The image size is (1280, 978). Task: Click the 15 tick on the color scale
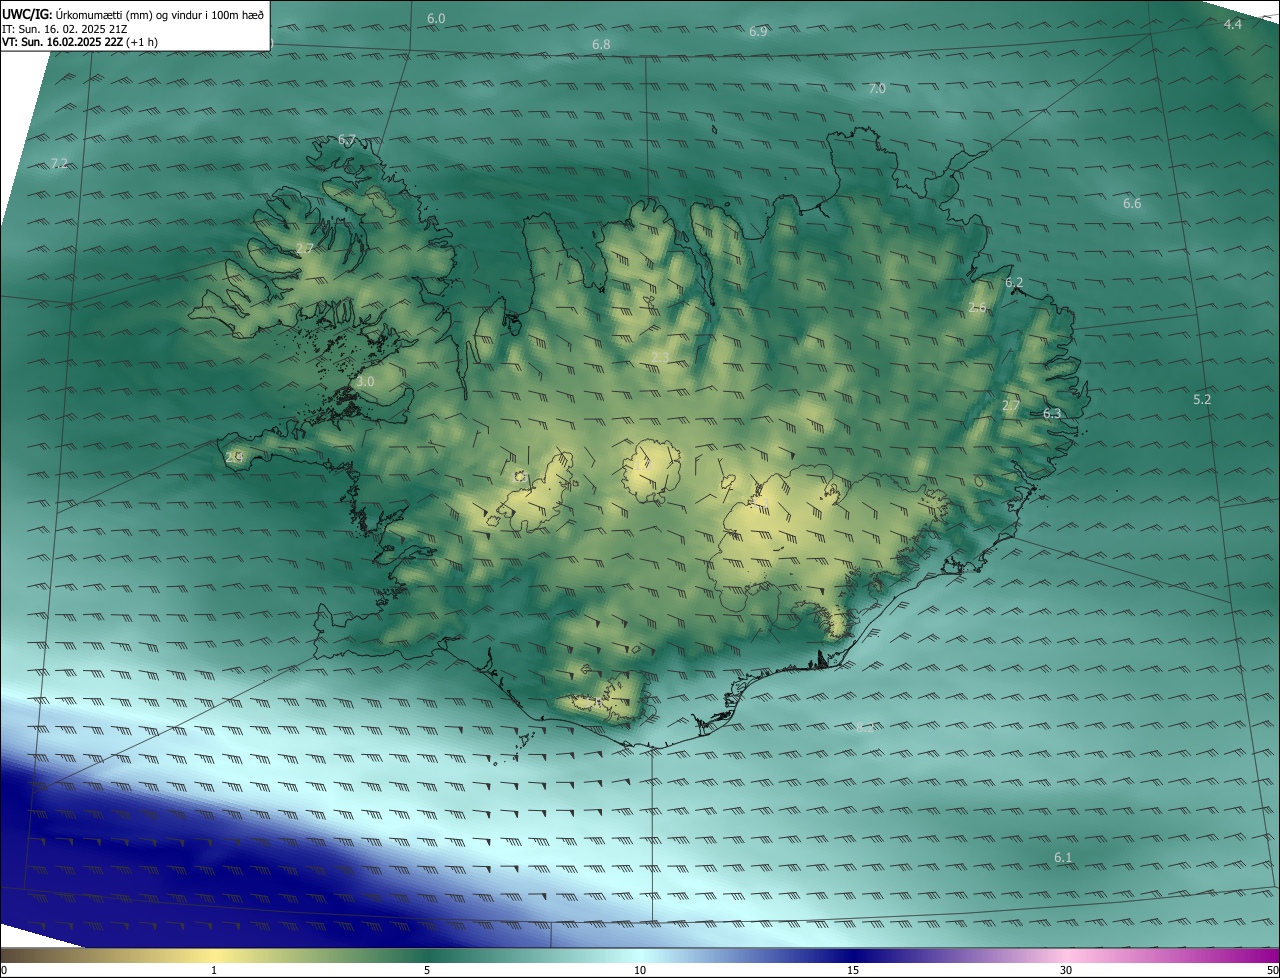[x=853, y=970]
